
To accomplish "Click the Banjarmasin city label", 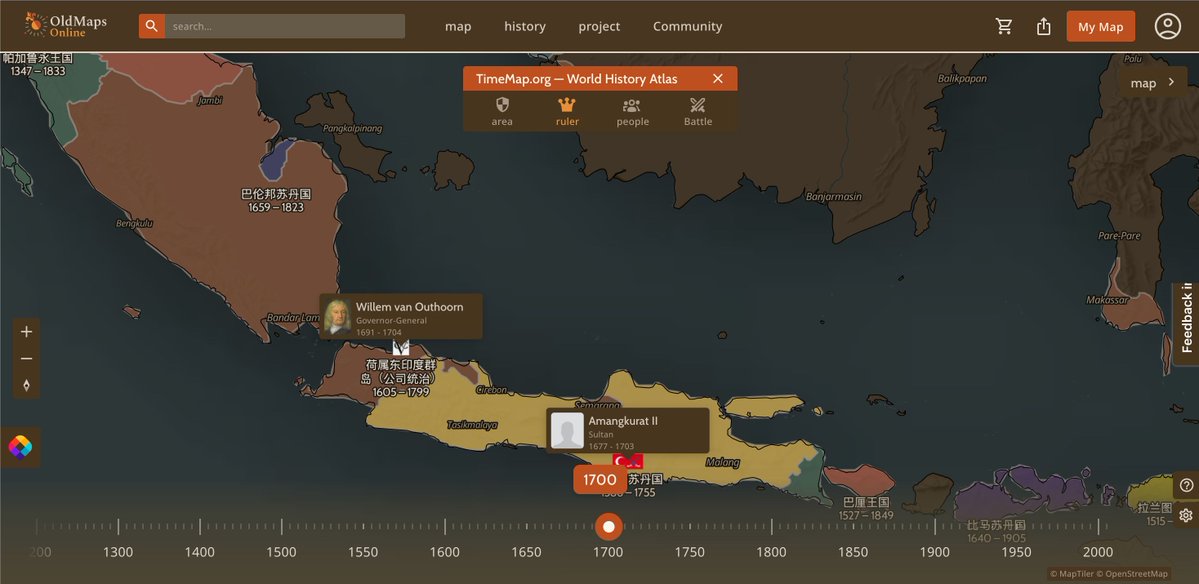I will pyautogui.click(x=833, y=197).
